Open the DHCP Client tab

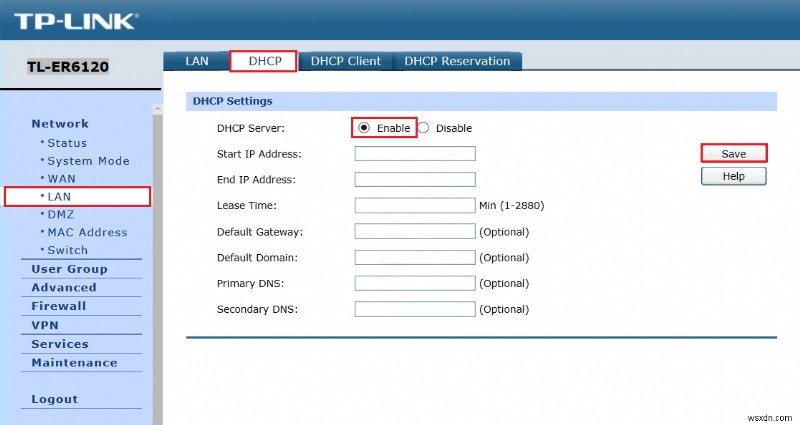point(345,61)
